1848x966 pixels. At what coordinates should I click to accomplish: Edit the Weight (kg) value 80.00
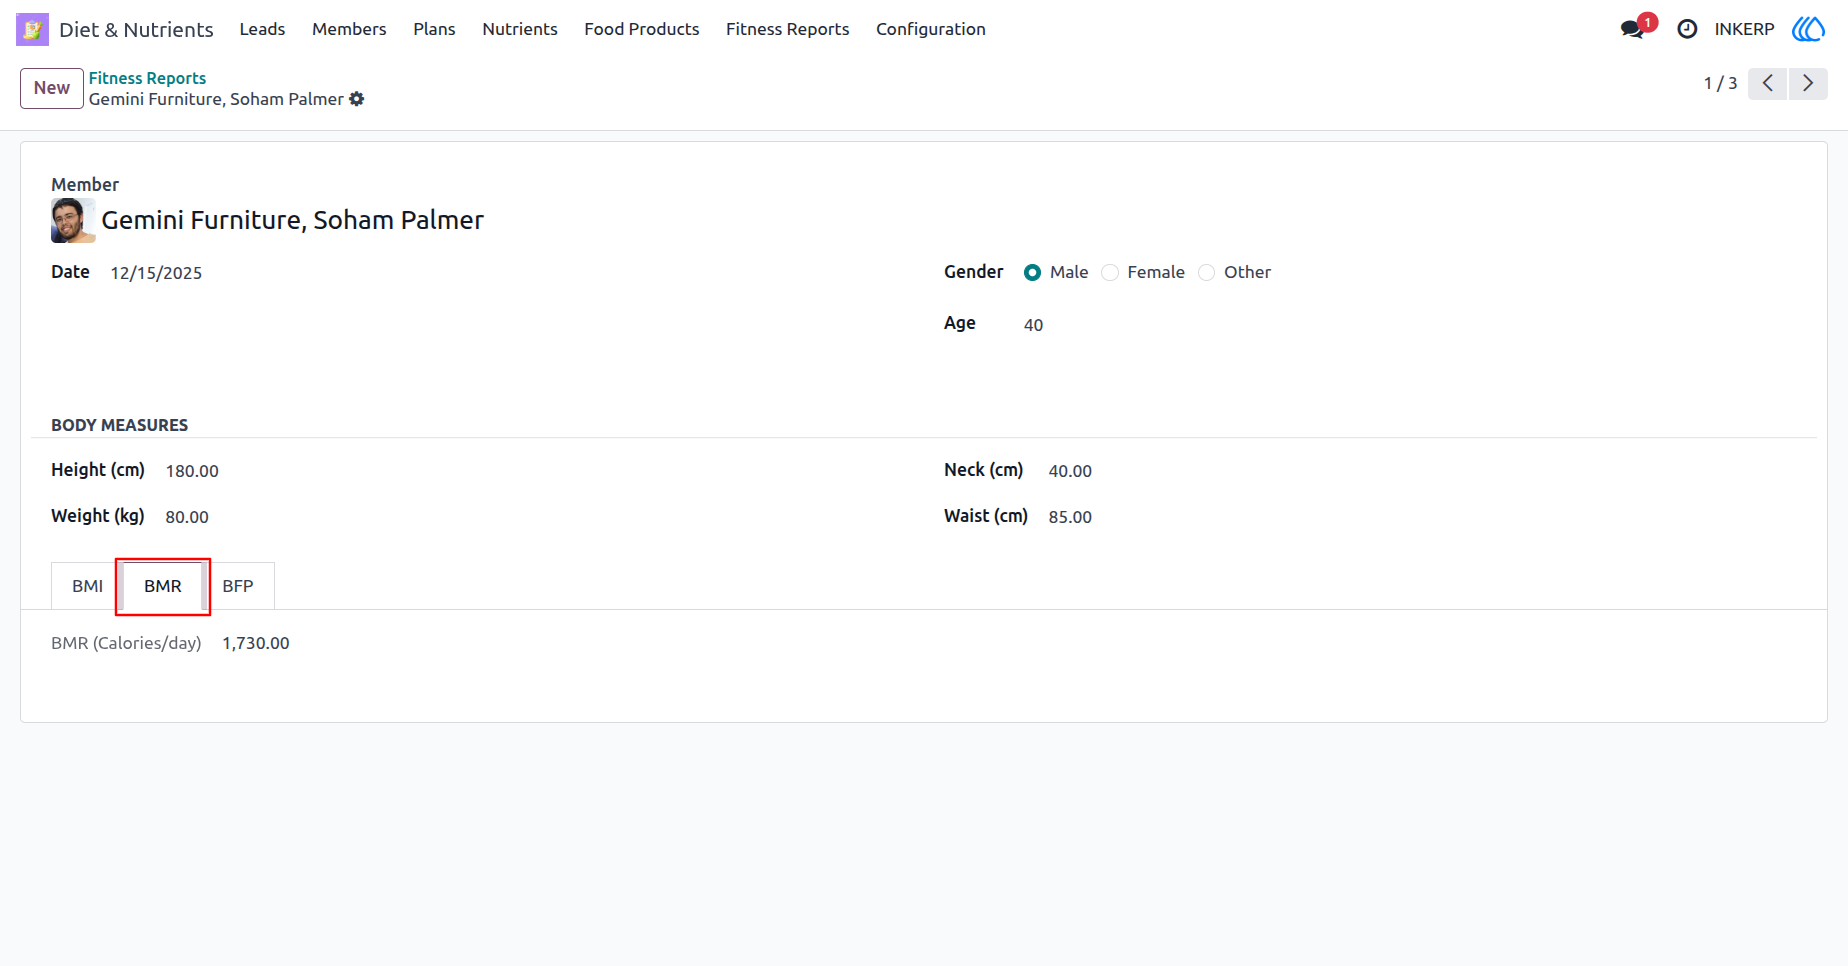187,517
